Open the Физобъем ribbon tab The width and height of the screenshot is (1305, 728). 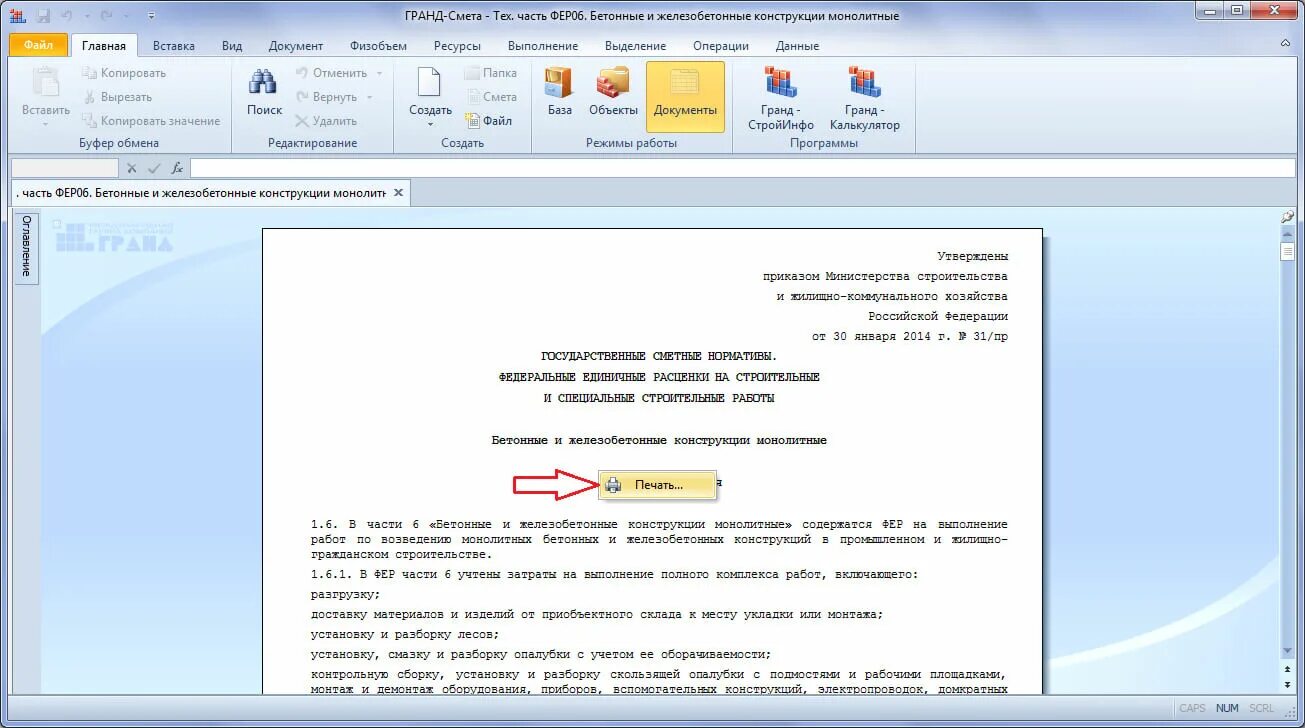(x=378, y=46)
